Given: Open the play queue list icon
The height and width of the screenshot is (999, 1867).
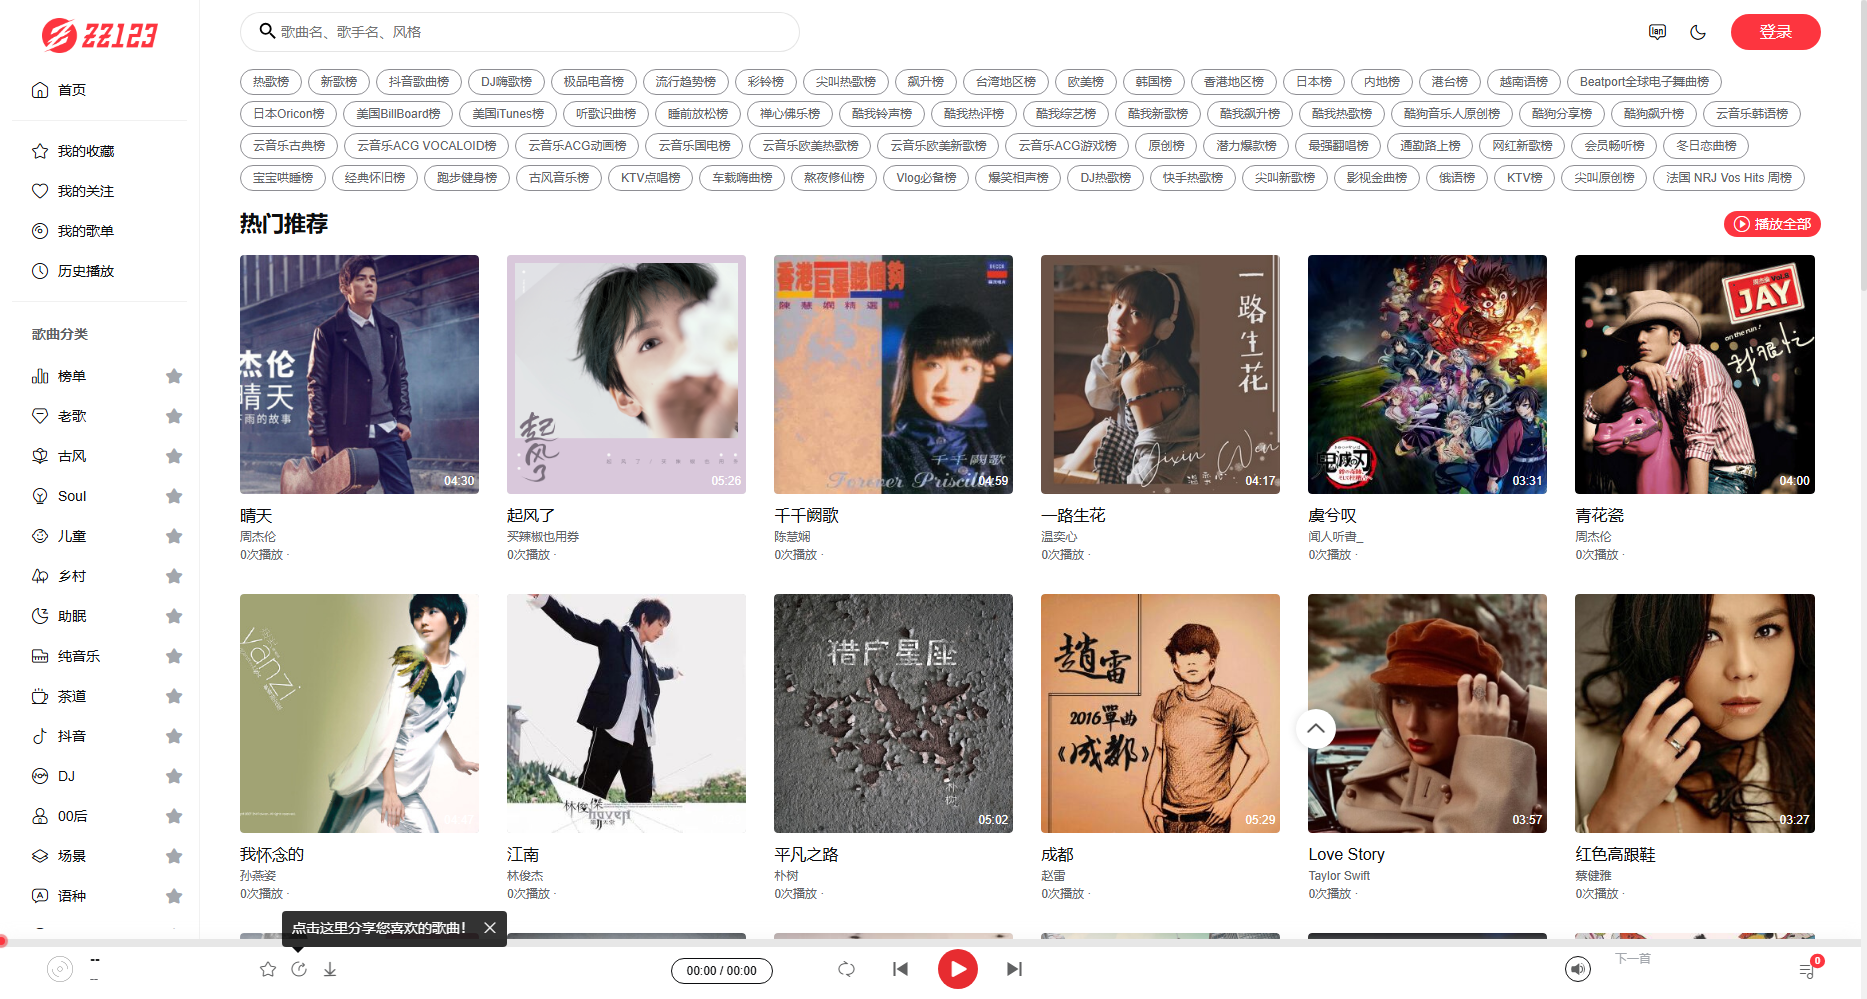Looking at the screenshot, I should coord(1807,970).
